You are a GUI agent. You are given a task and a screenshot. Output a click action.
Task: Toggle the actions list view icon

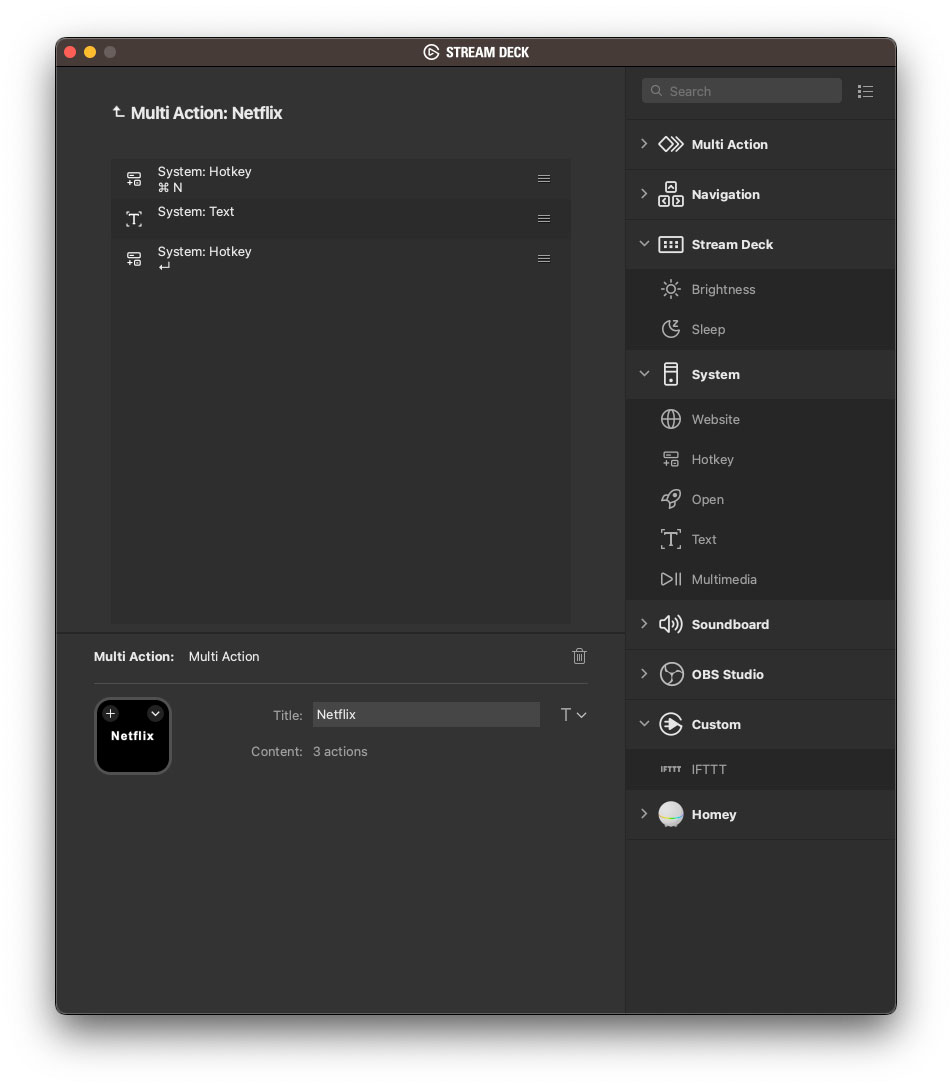pyautogui.click(x=865, y=92)
